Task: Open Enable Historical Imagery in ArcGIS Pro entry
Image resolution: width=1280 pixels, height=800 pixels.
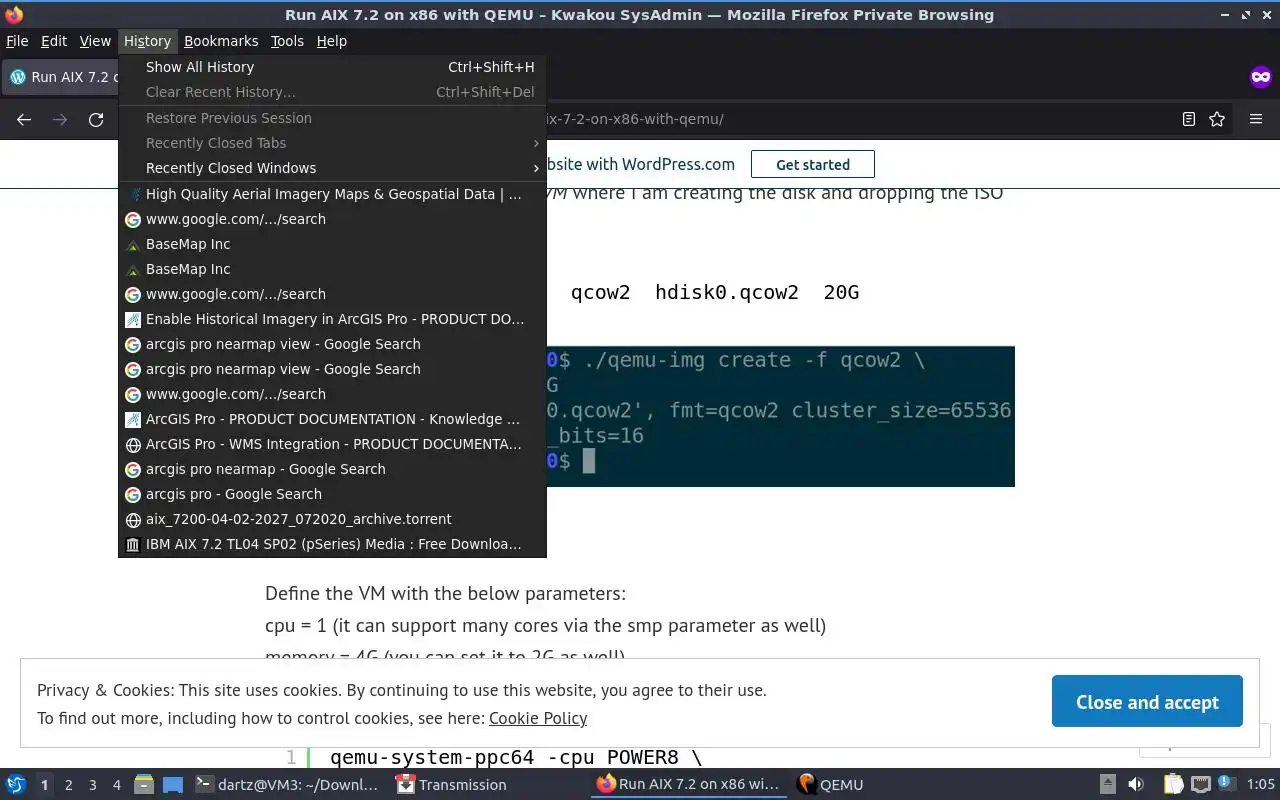Action: point(332,319)
